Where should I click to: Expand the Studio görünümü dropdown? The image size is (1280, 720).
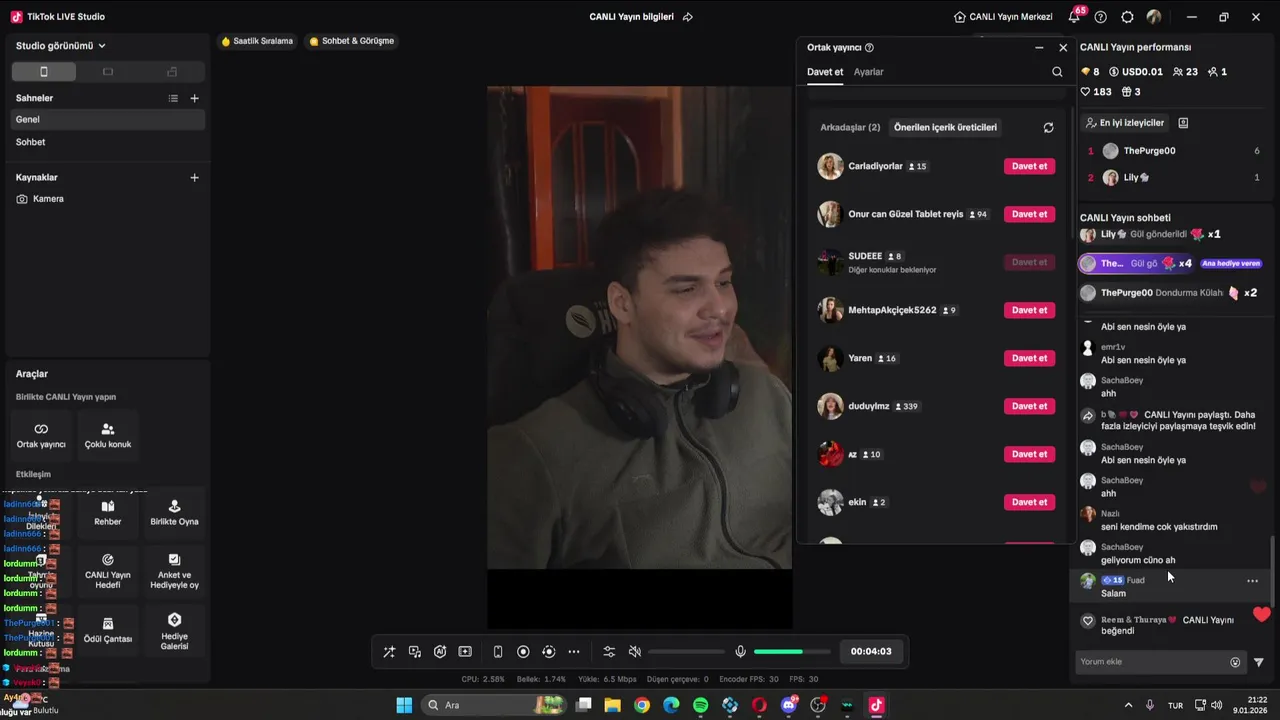pyautogui.click(x=61, y=46)
